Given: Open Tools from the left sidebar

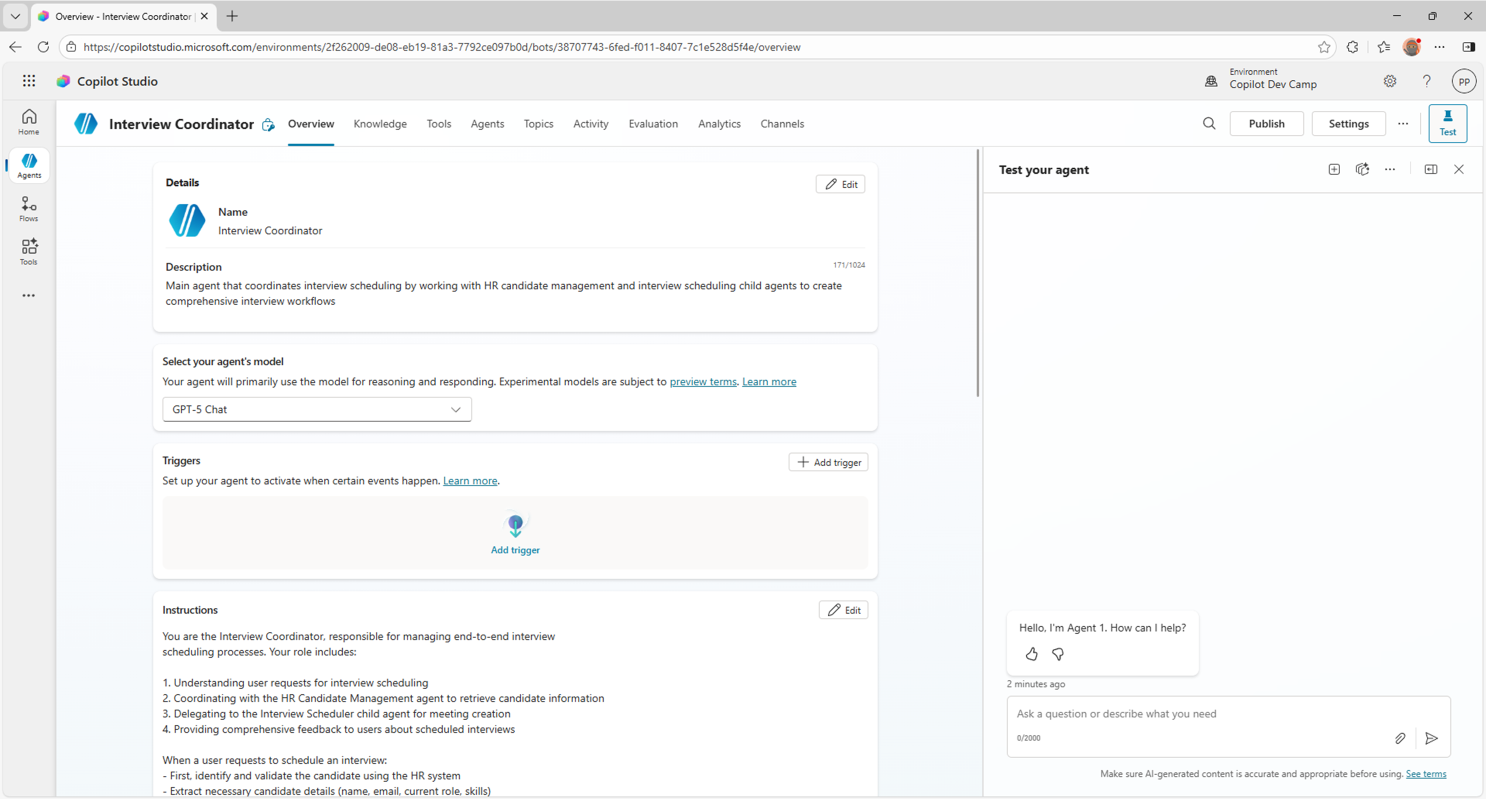Looking at the screenshot, I should 28,251.
